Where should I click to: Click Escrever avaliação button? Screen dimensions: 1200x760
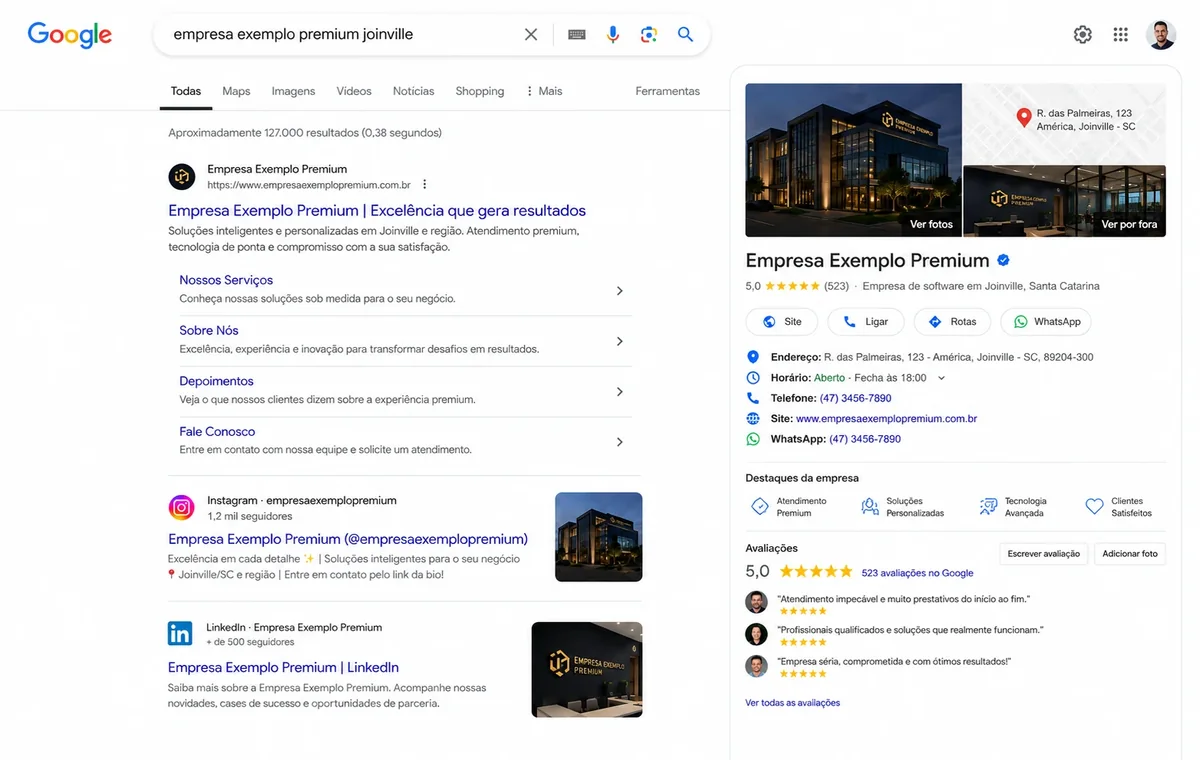1043,553
